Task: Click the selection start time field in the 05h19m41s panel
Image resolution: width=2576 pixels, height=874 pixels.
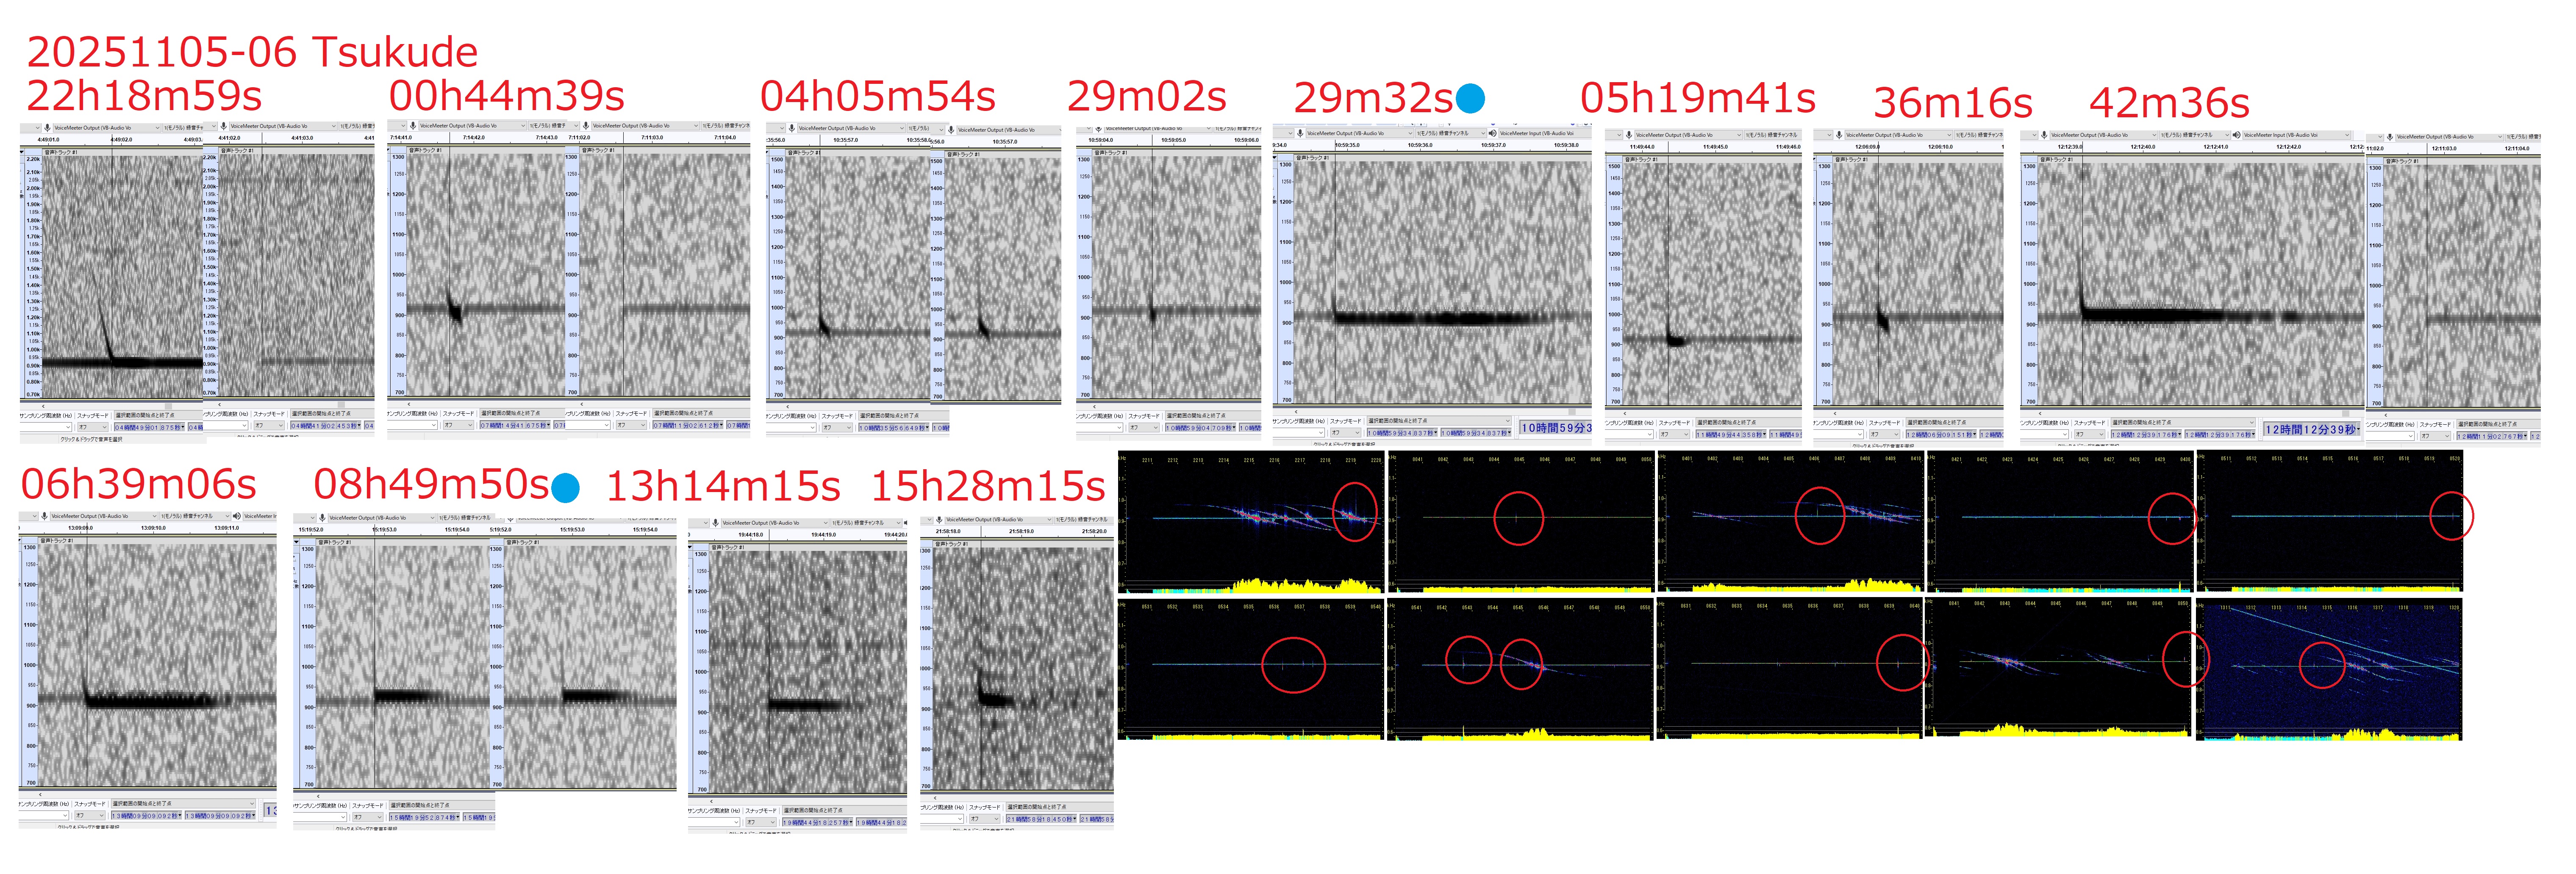Action: (1731, 435)
